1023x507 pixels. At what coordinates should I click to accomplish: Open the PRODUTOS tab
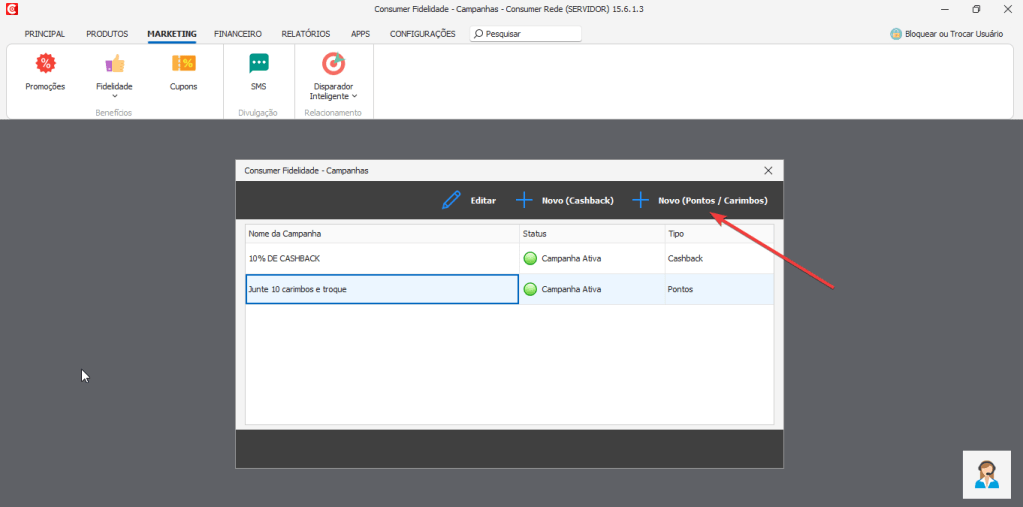[107, 34]
